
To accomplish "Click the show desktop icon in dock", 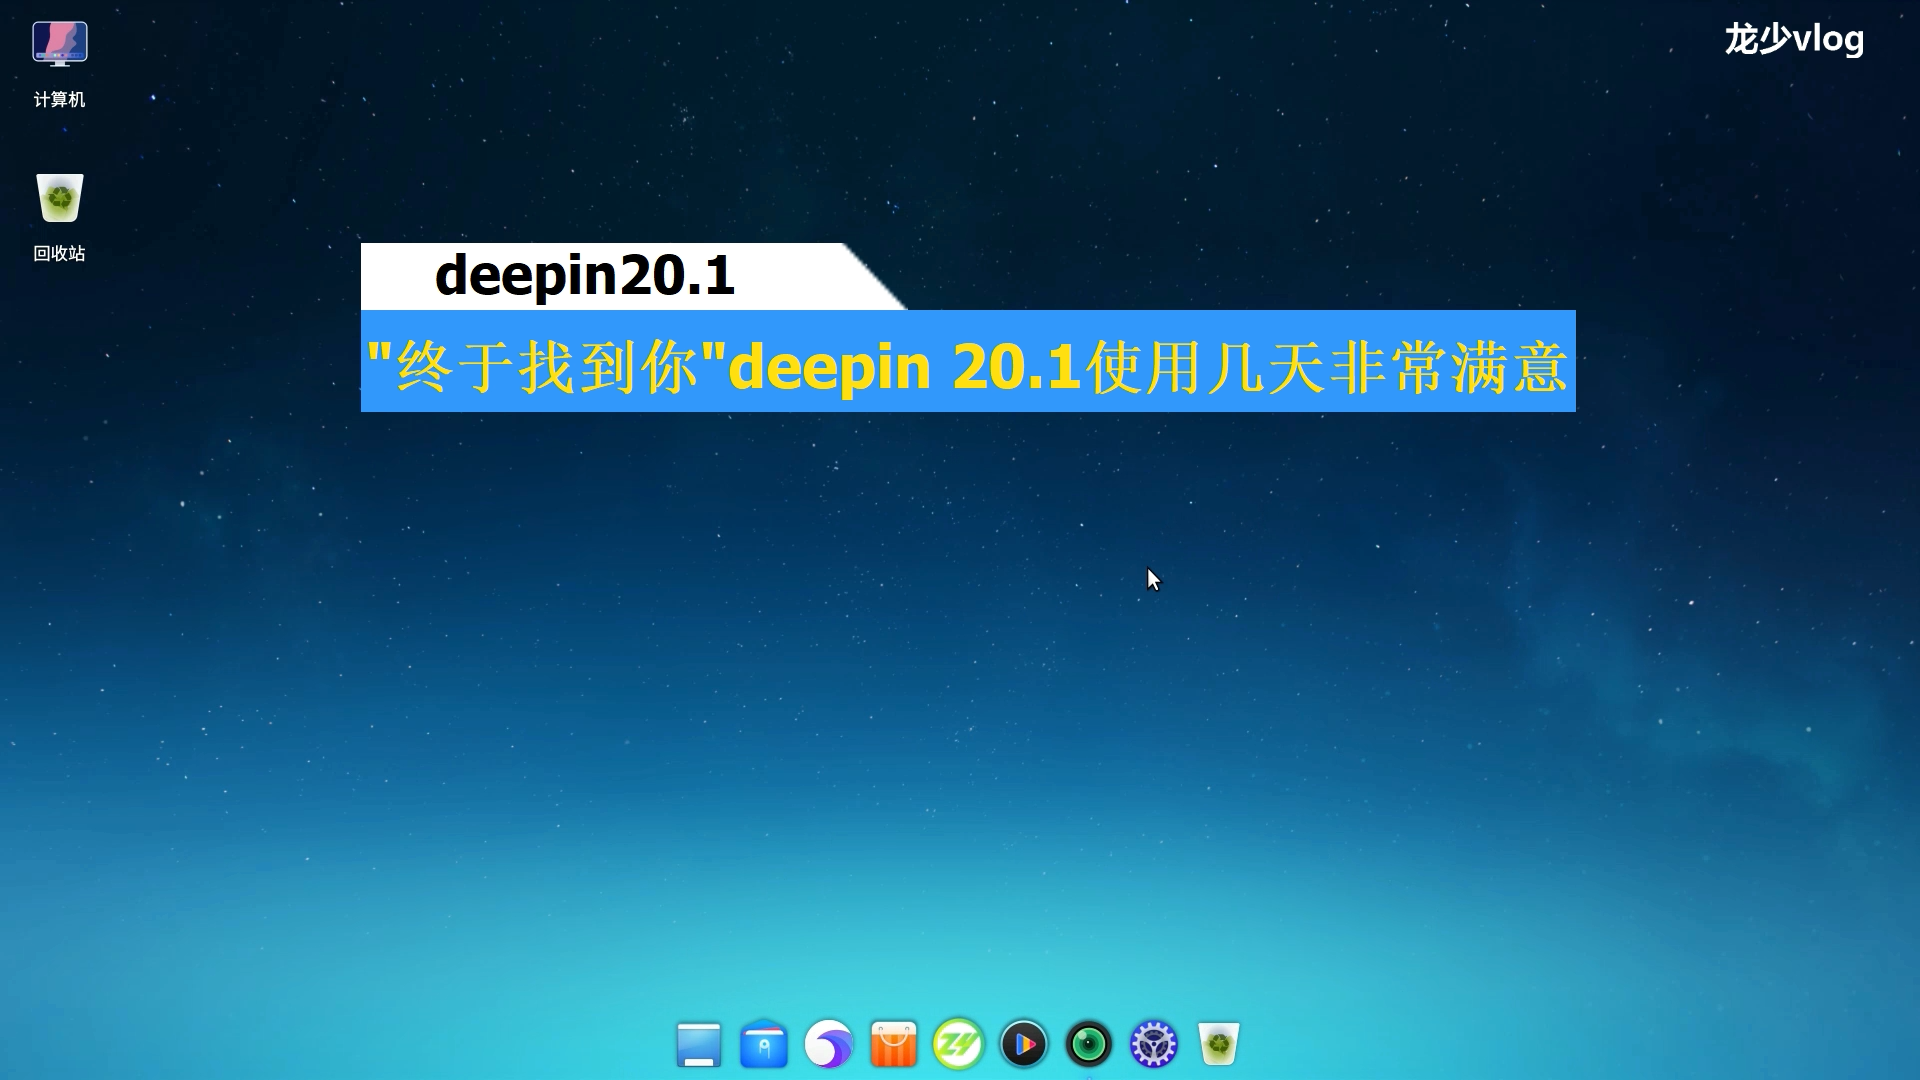I will tap(699, 1045).
